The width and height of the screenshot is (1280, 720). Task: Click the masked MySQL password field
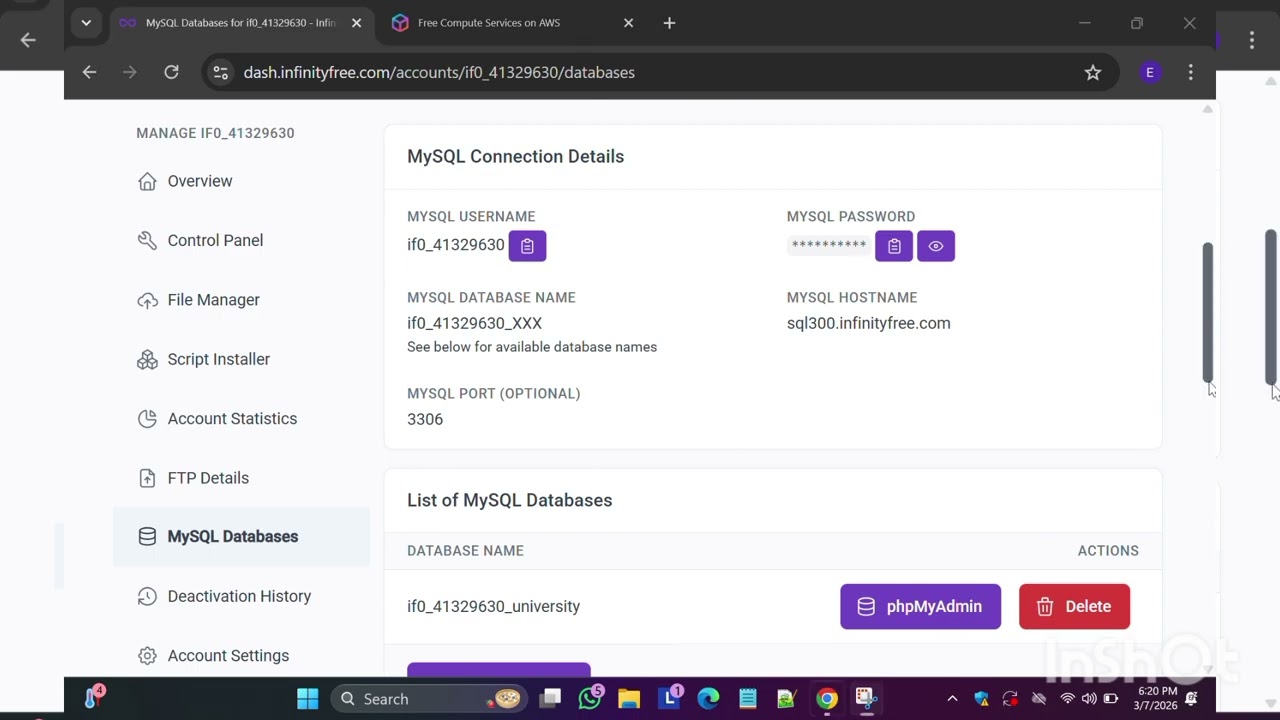[828, 245]
